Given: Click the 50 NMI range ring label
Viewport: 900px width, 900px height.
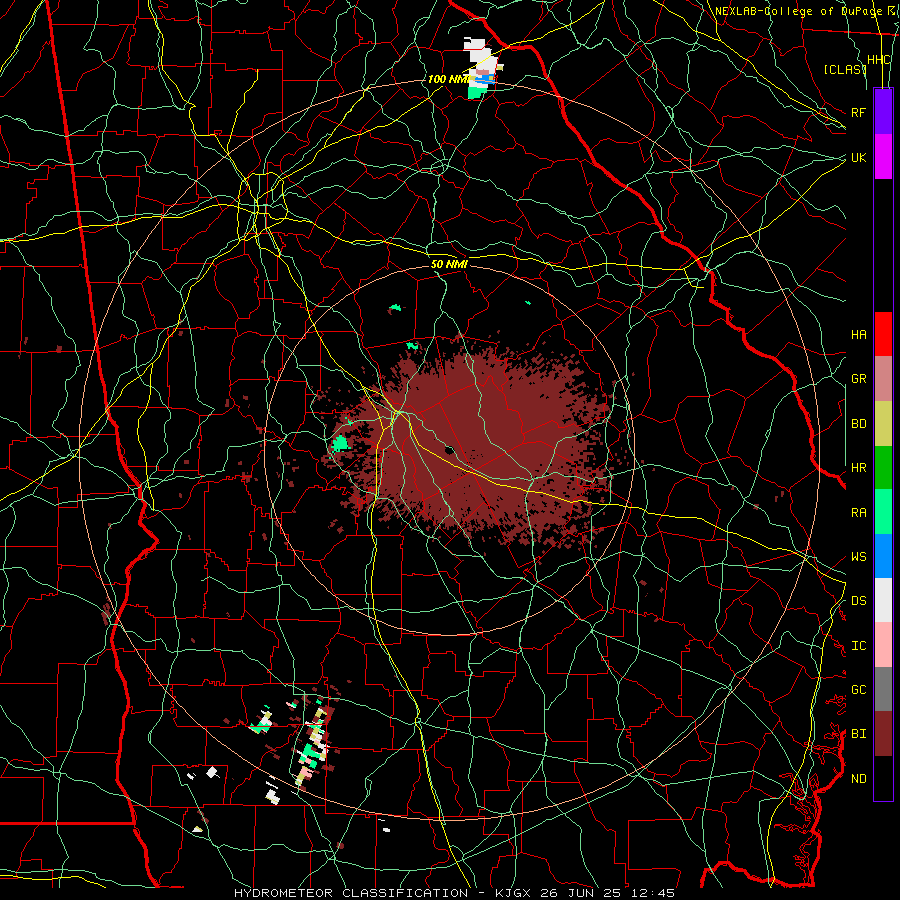Looking at the screenshot, I should pos(449,264).
